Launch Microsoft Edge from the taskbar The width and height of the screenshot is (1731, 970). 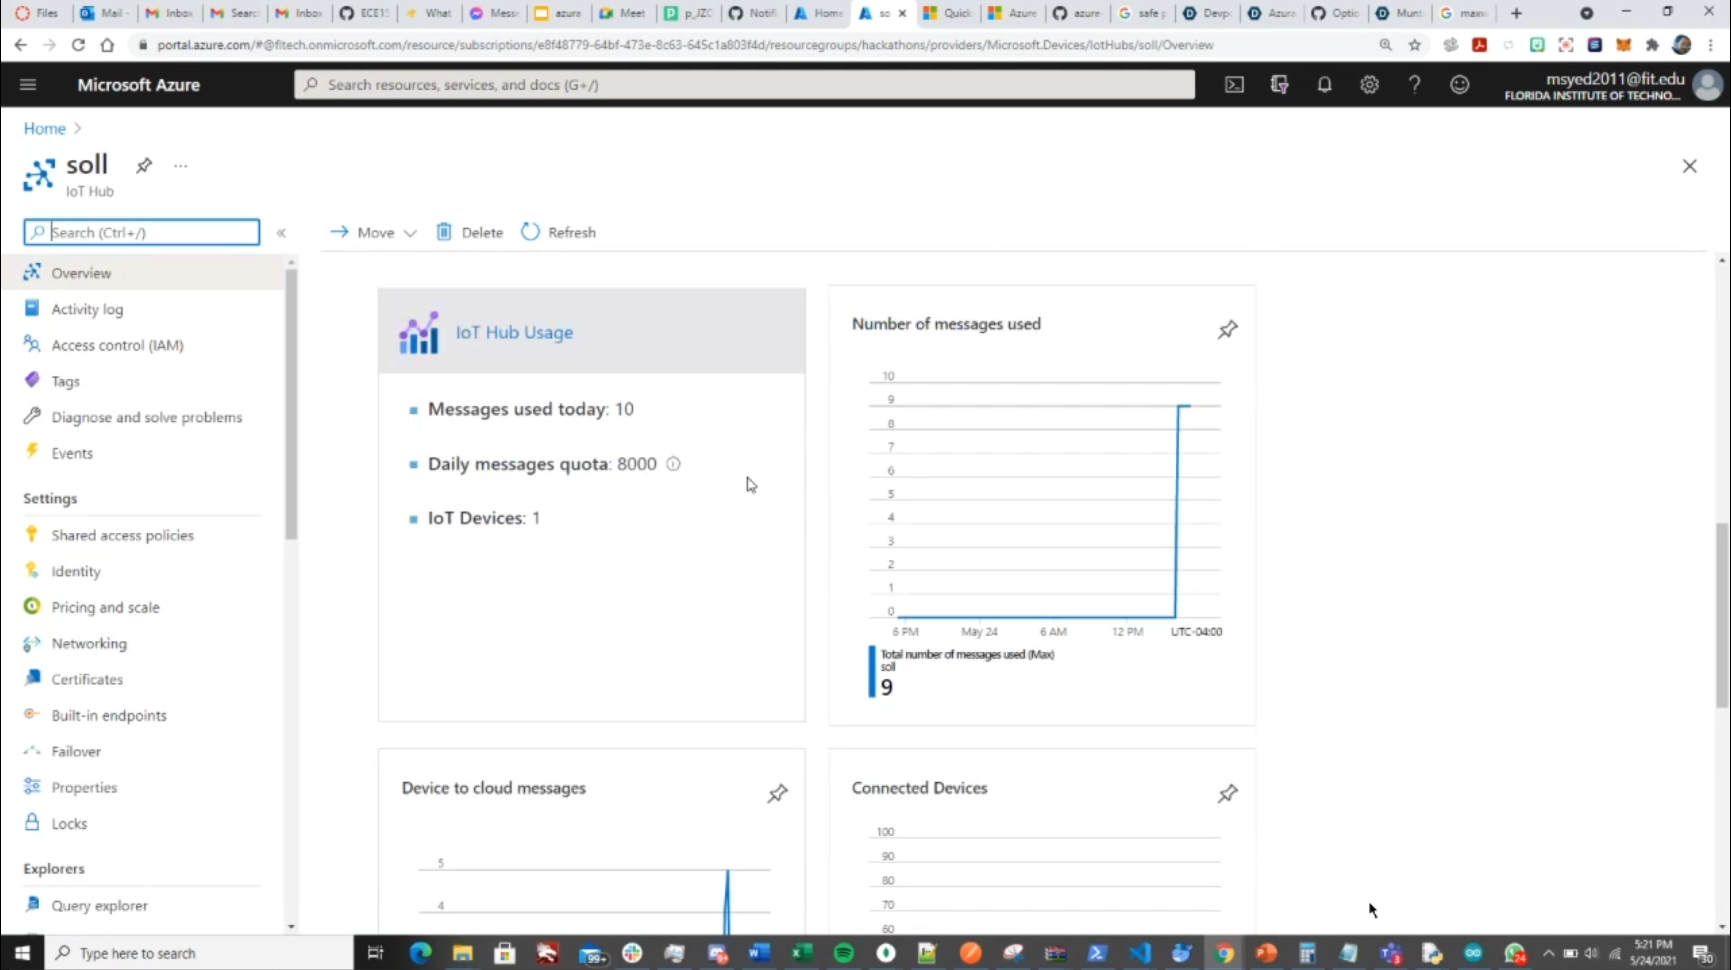[420, 953]
